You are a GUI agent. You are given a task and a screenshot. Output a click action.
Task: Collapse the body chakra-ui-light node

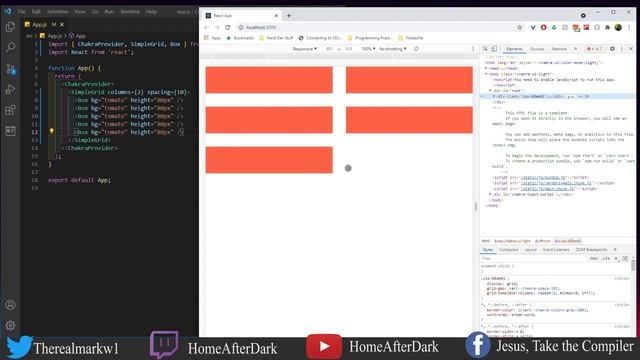pos(486,74)
